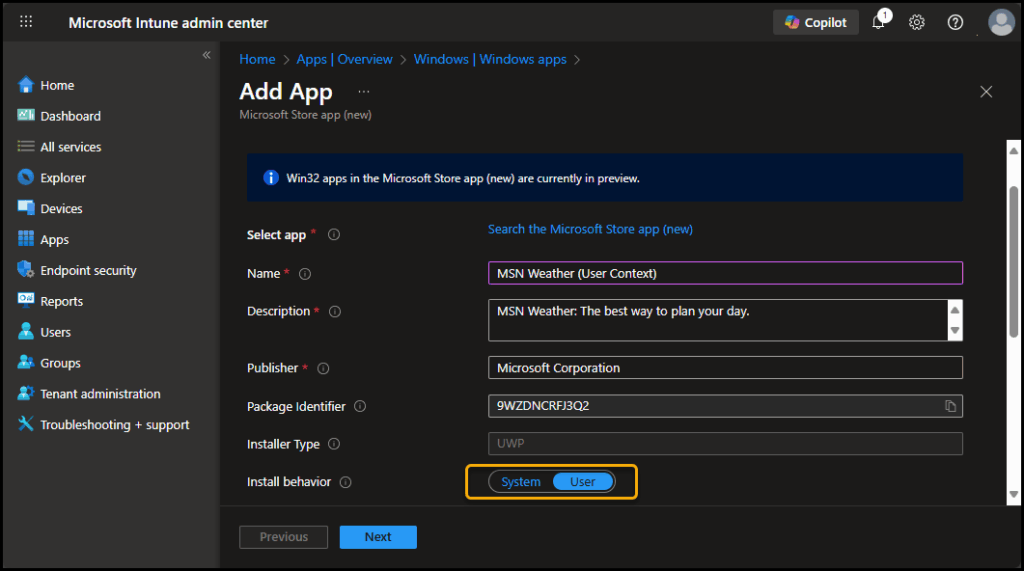This screenshot has width=1024, height=571.
Task: Set install behavior to System
Action: pos(521,482)
